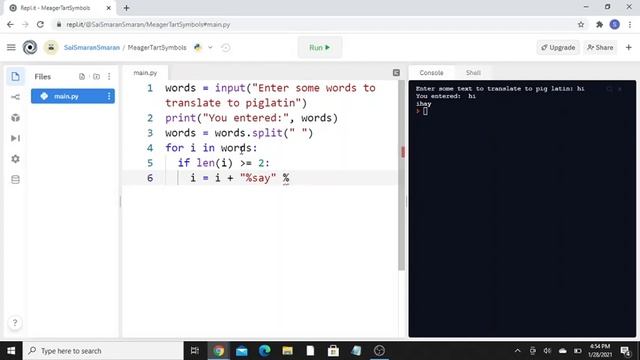
Task: Open the Settings gear sidebar icon
Action: (x=16, y=159)
